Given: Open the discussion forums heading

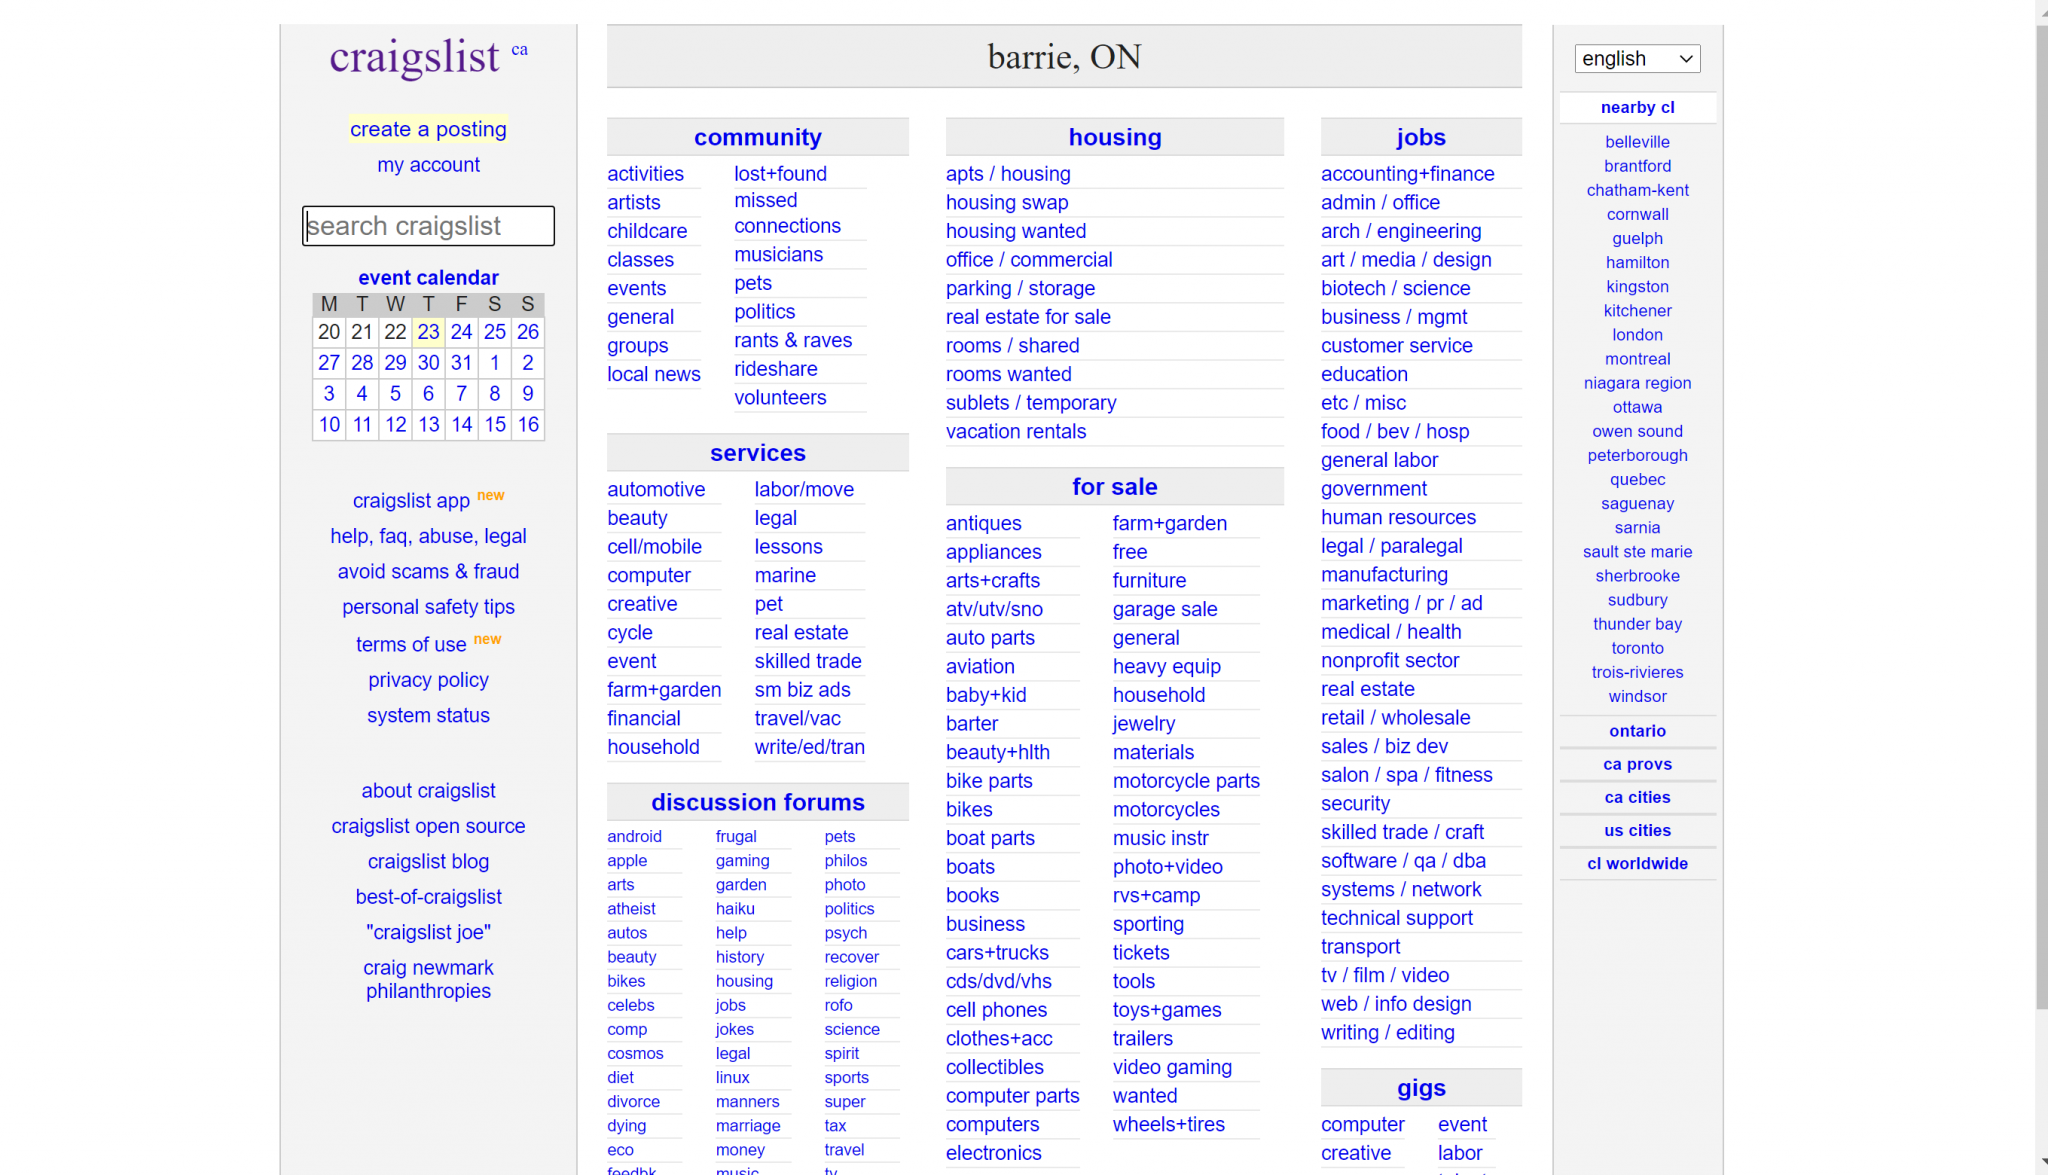Looking at the screenshot, I should point(757,802).
